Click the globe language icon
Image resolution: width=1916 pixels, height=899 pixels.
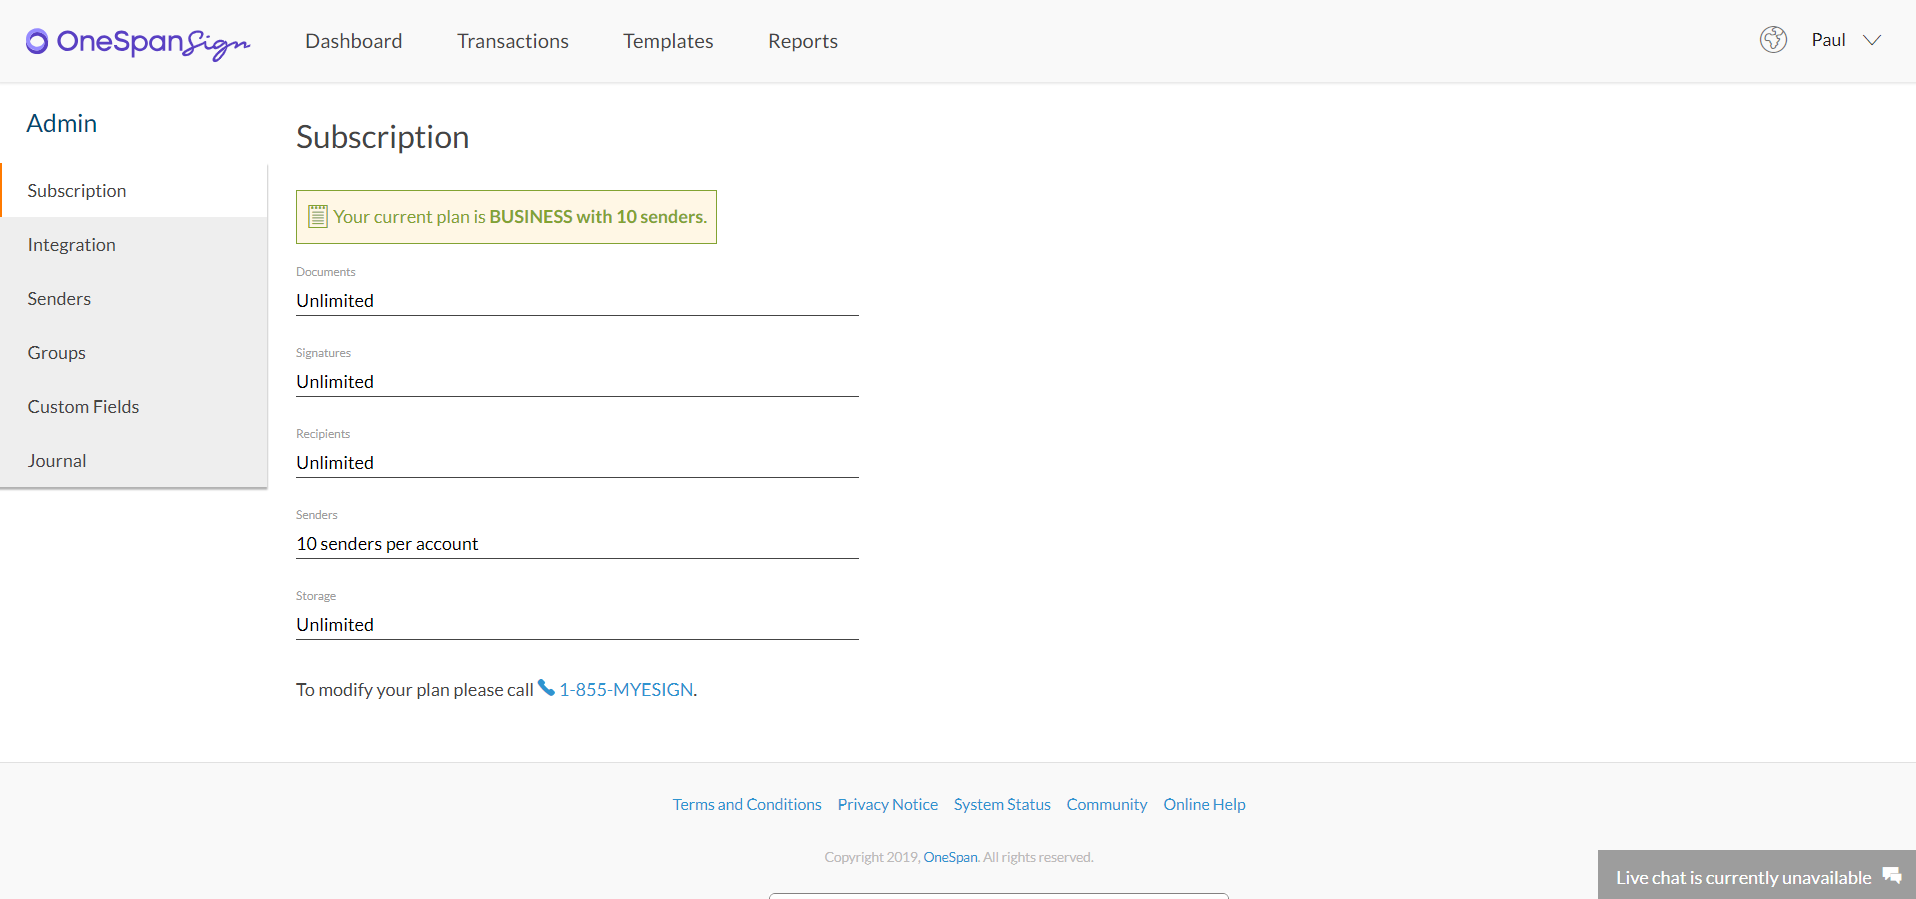coord(1773,40)
